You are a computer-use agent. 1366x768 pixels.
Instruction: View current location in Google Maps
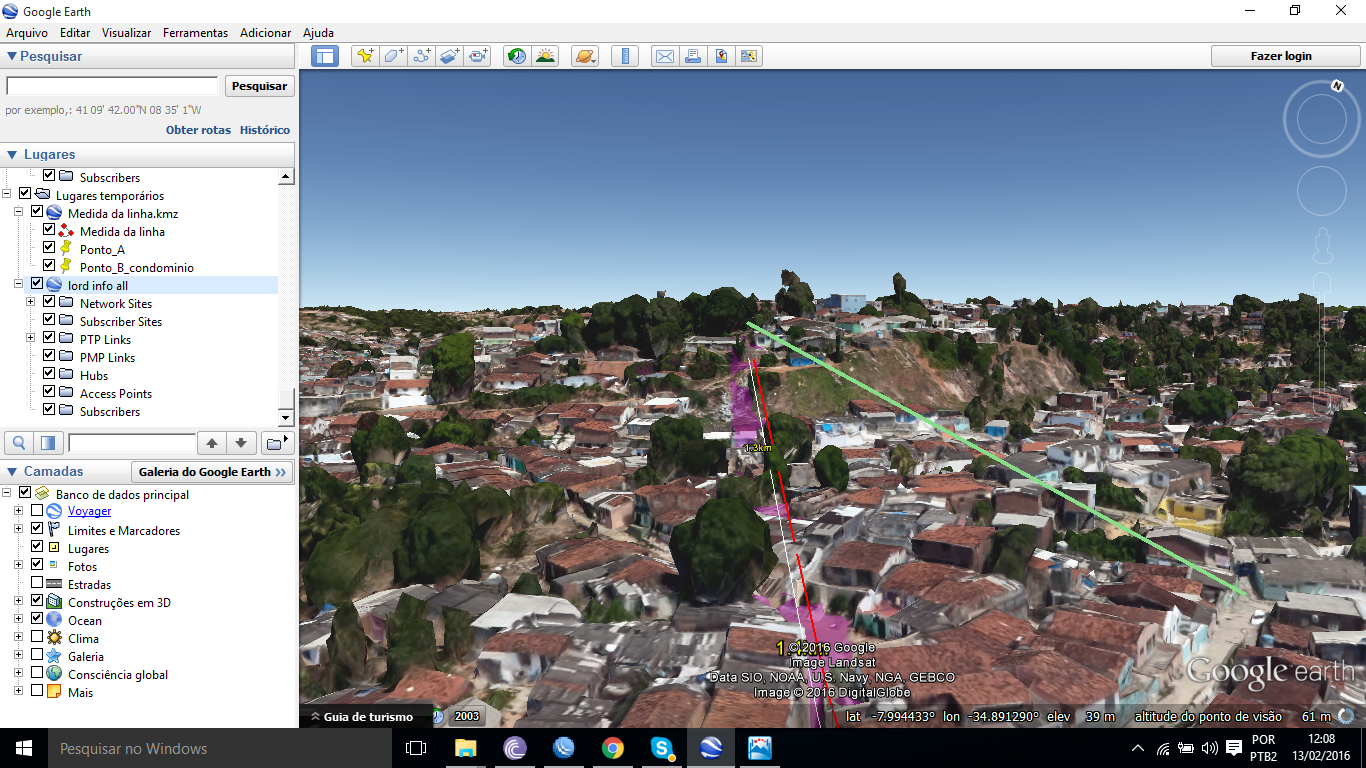(x=749, y=56)
